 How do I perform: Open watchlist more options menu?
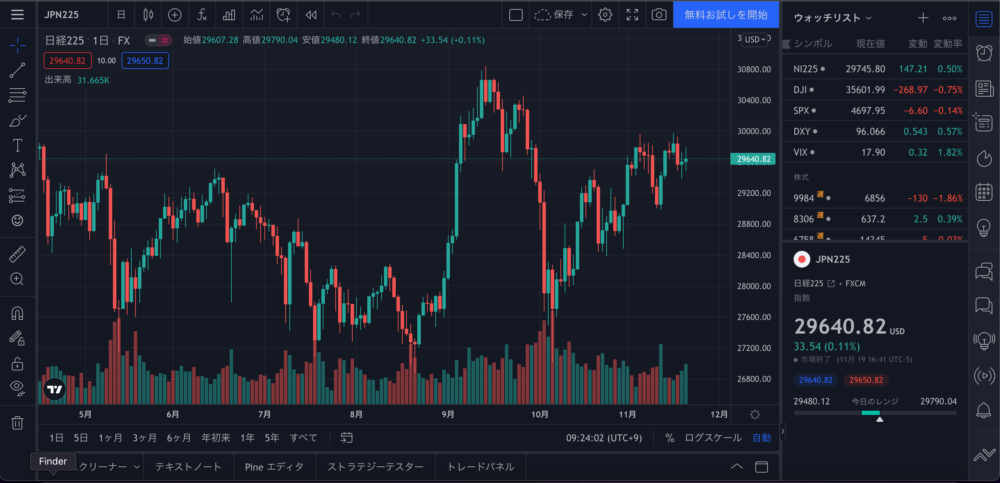point(950,18)
